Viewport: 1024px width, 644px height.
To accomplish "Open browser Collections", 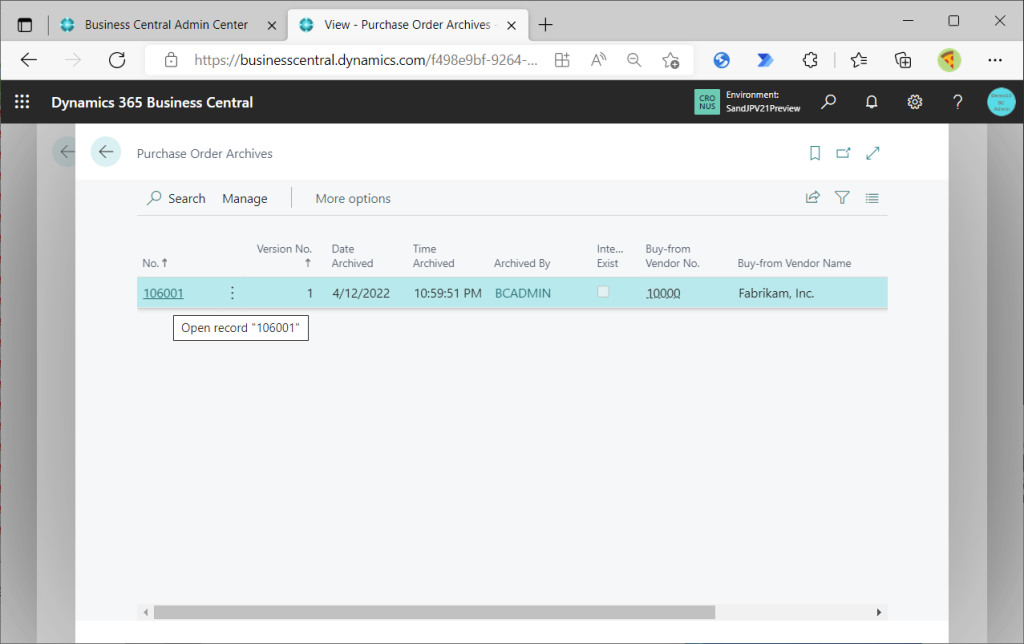I will (x=903, y=60).
